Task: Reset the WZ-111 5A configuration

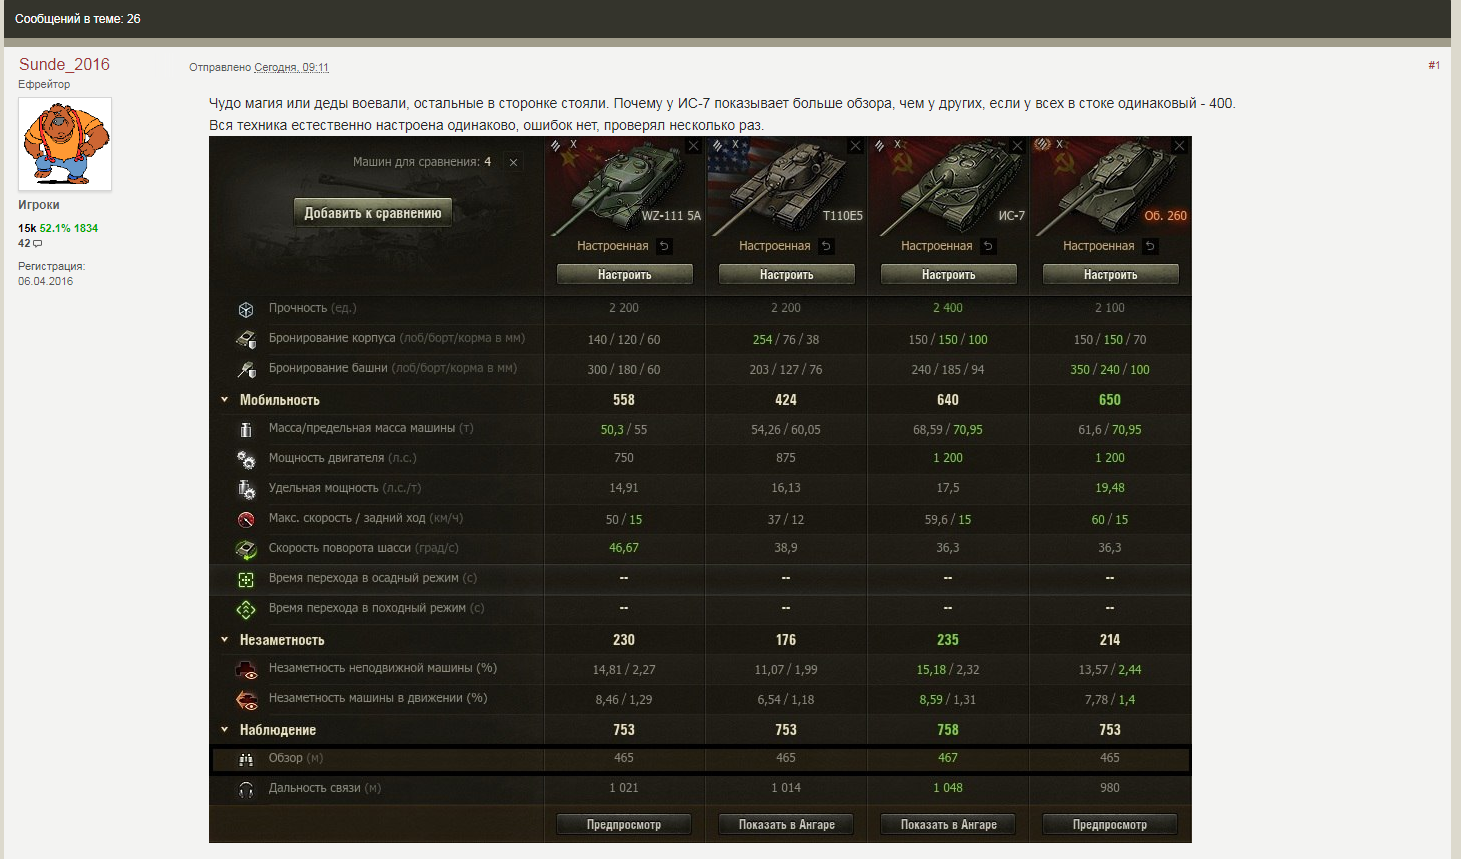Action: [x=664, y=246]
